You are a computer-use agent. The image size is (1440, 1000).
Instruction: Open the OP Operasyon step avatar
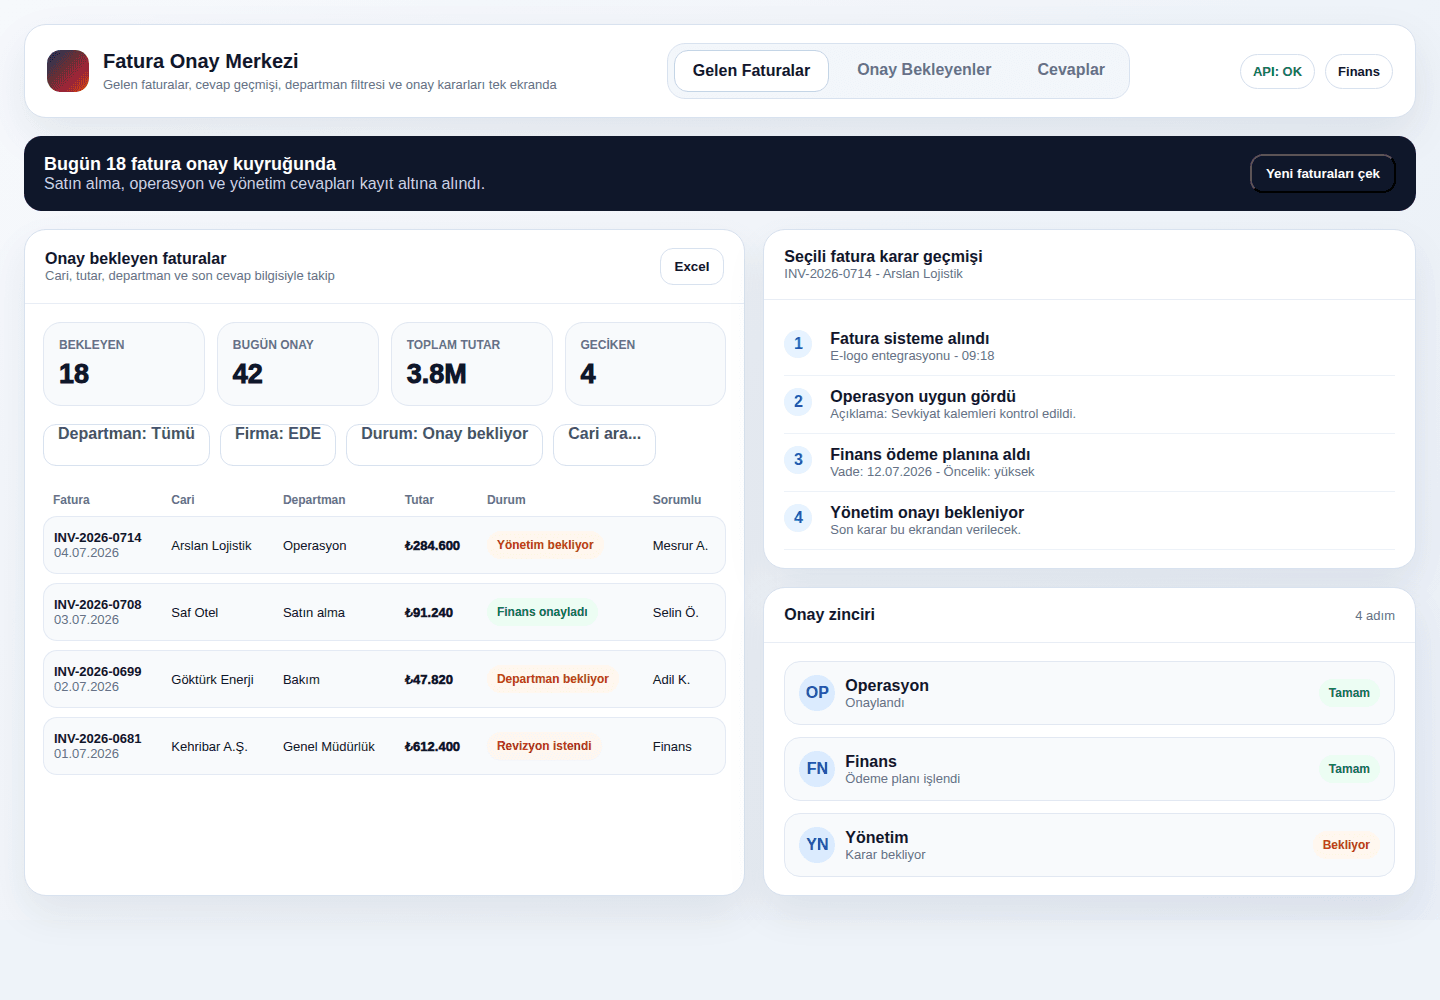coord(817,693)
